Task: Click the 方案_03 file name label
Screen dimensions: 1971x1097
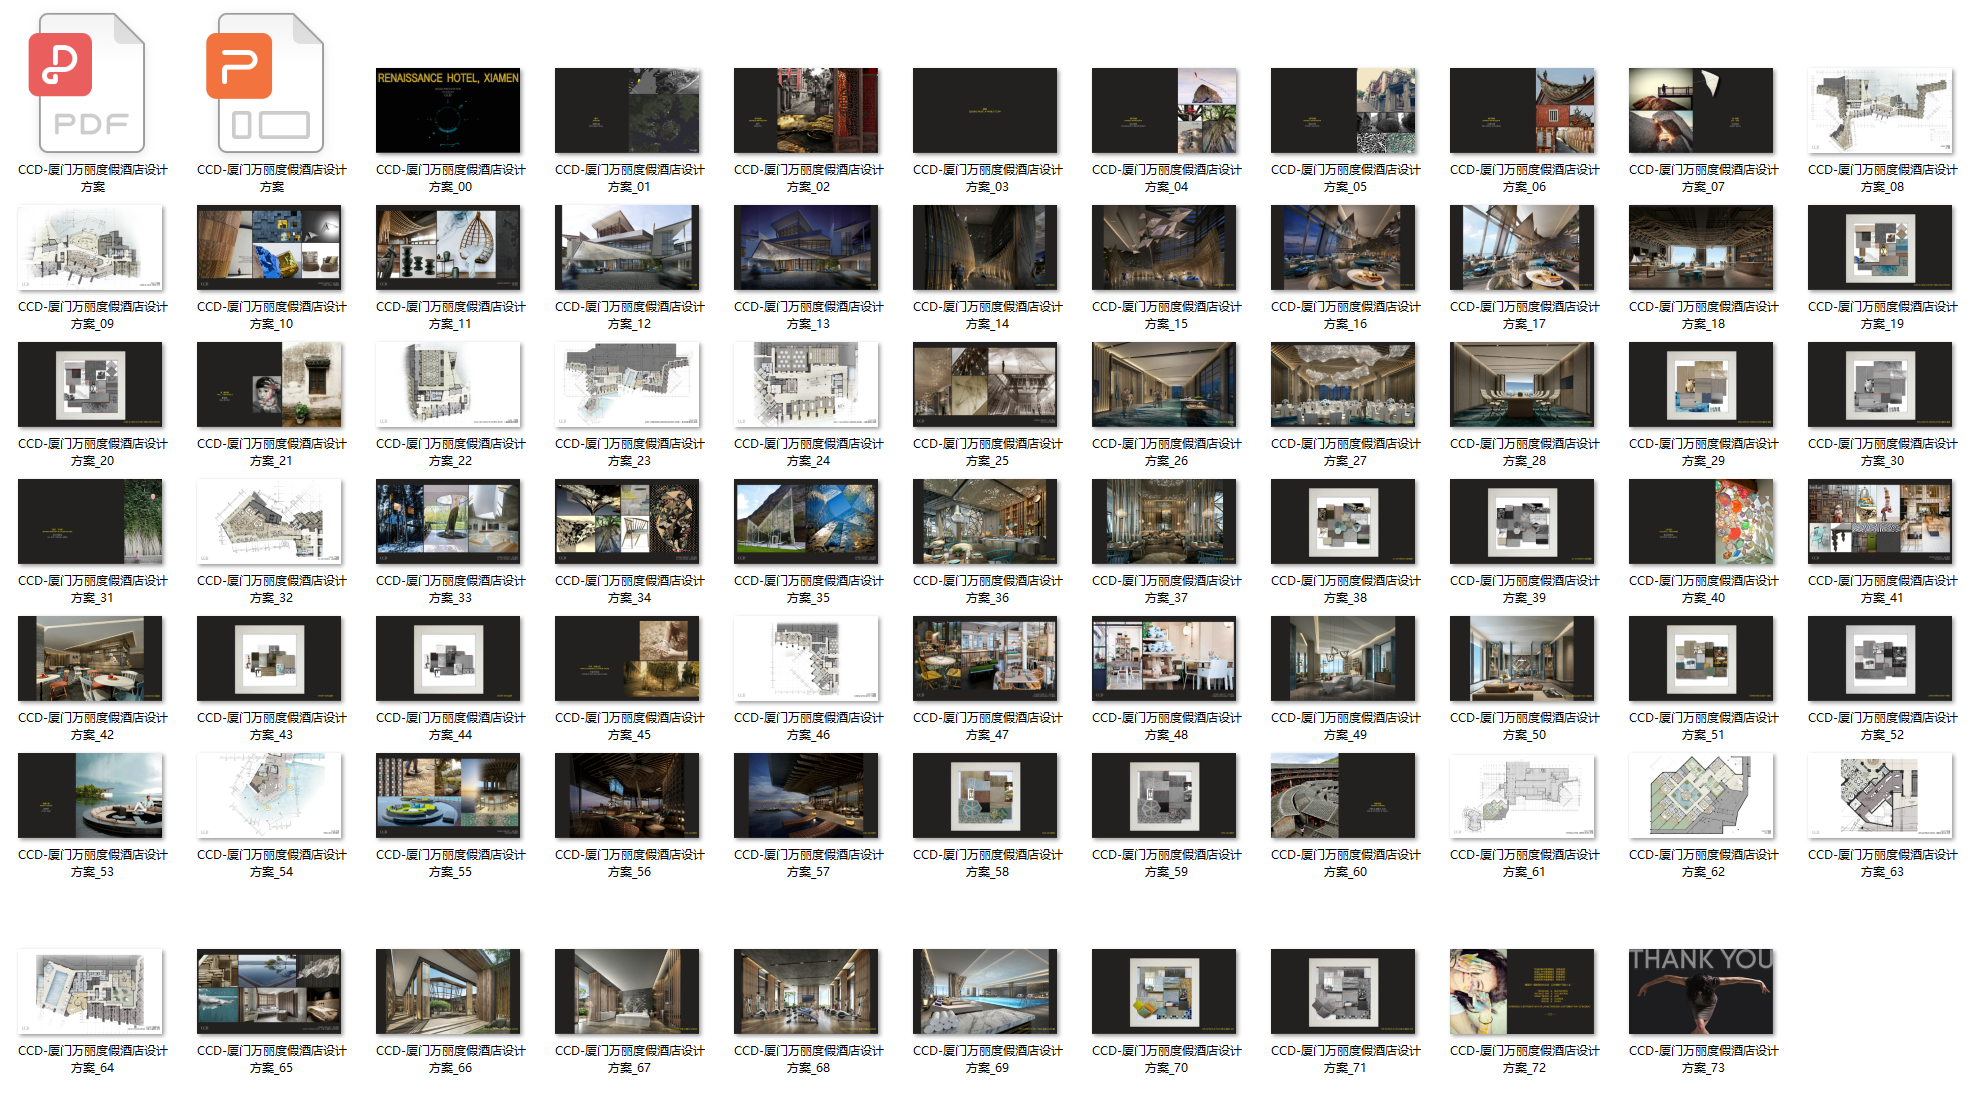Action: 987,178
